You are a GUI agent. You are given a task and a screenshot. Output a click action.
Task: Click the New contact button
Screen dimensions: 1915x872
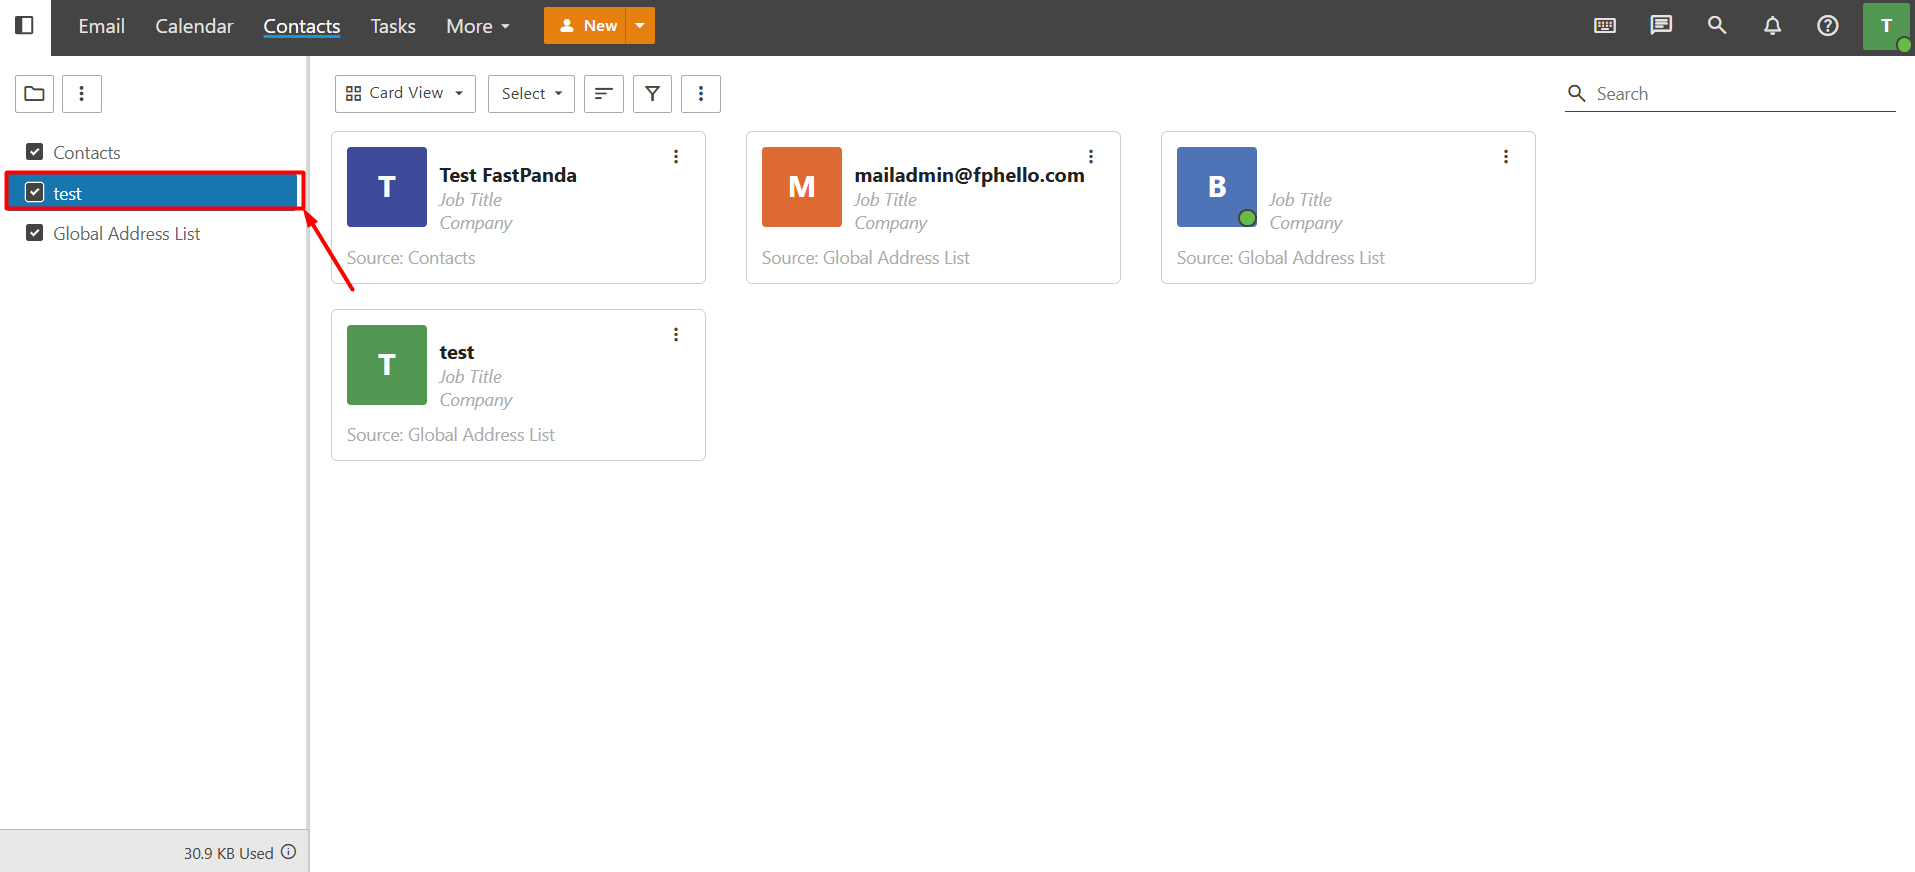585,26
